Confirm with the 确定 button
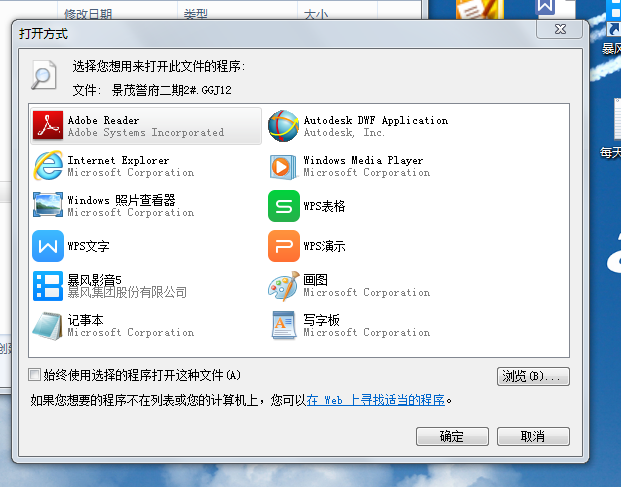Image resolution: width=621 pixels, height=487 pixels. (x=452, y=436)
